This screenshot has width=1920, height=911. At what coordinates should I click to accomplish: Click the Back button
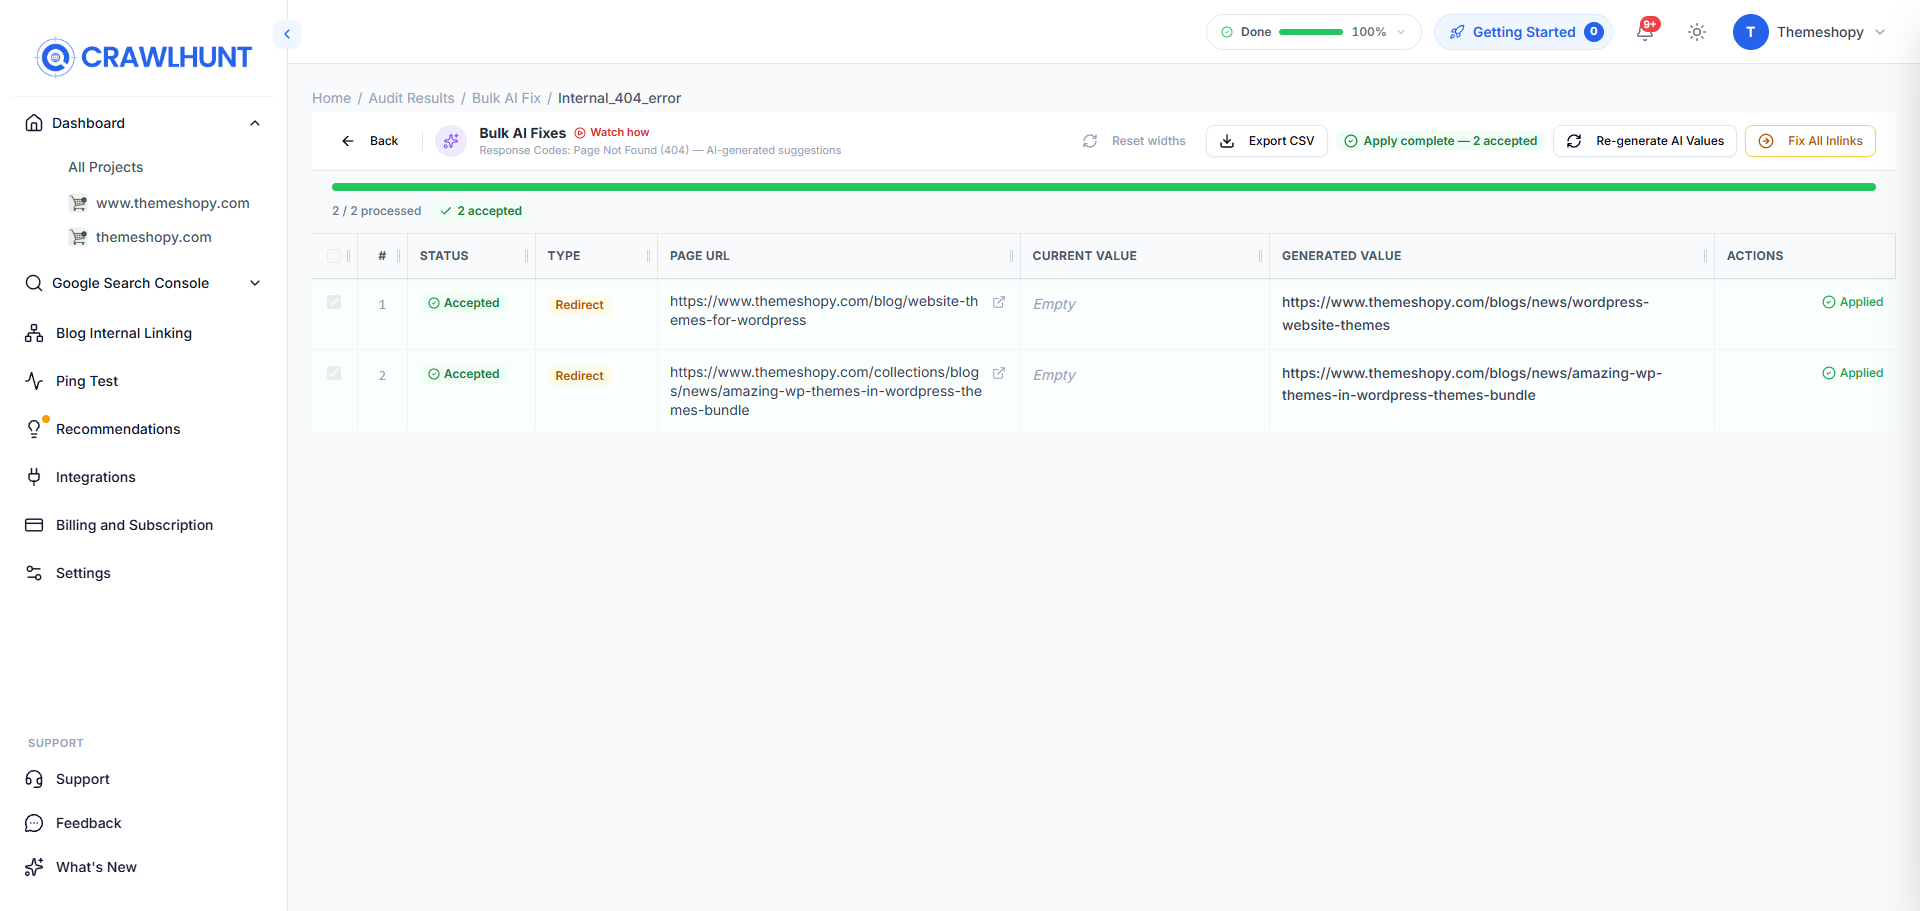370,141
